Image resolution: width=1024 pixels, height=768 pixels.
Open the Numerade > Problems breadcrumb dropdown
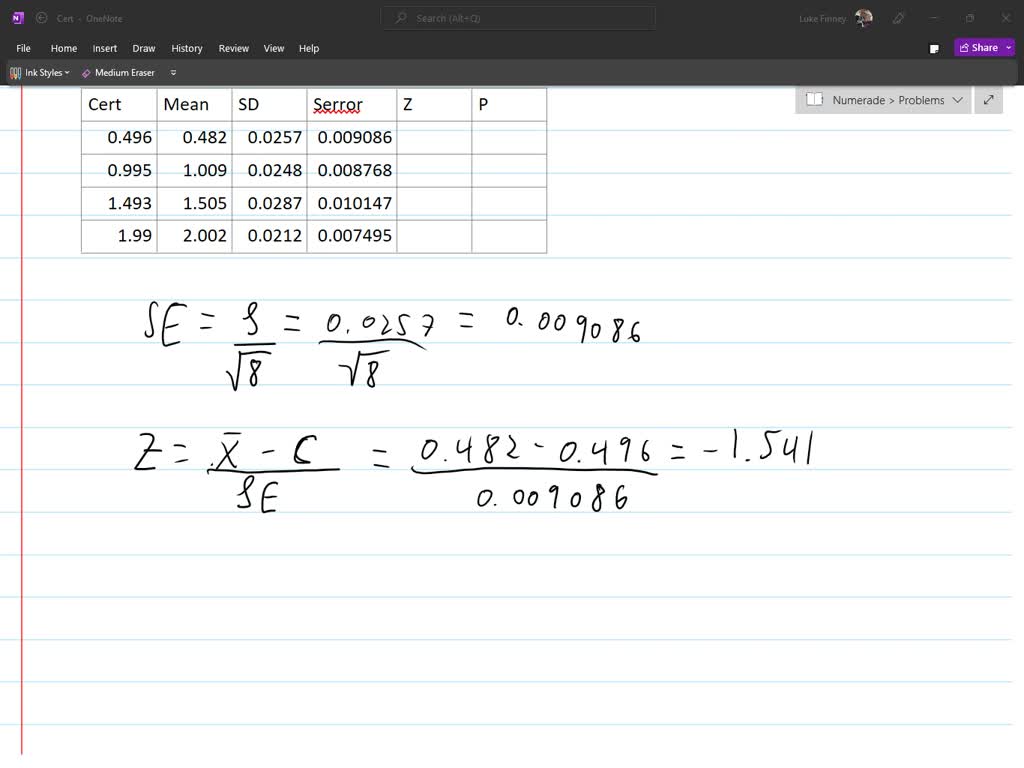click(x=957, y=100)
